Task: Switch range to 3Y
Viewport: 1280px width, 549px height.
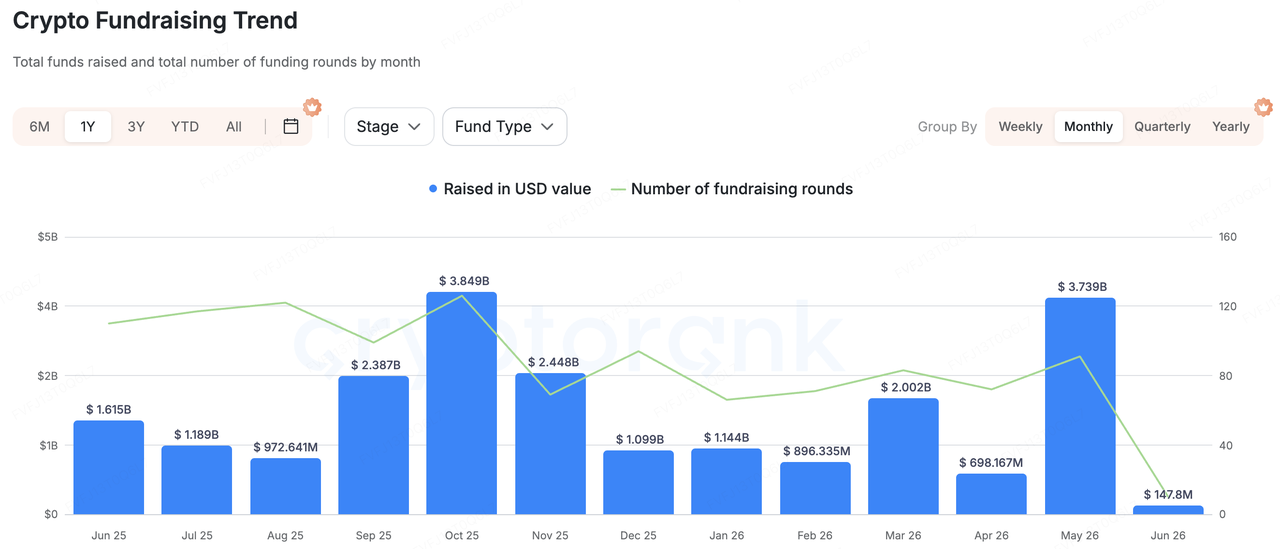Action: click(136, 127)
